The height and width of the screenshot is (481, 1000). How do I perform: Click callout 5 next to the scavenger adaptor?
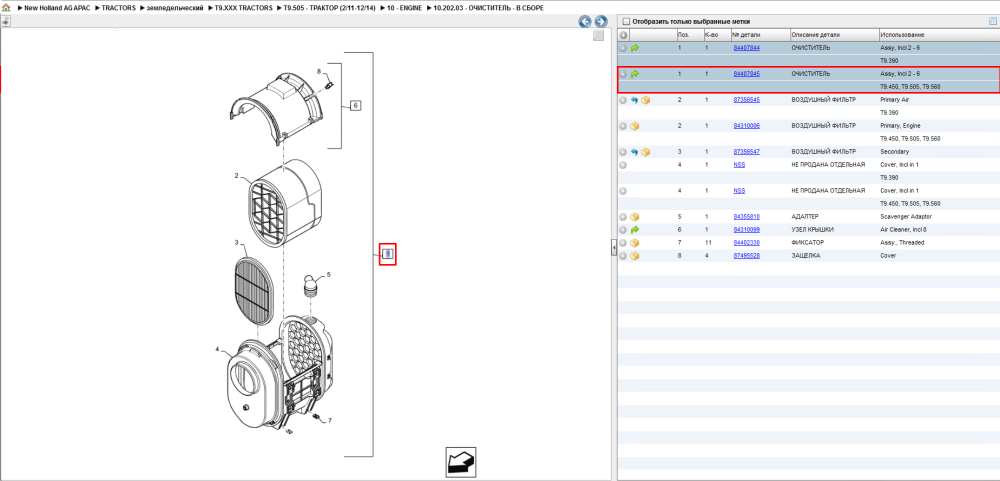click(329, 275)
